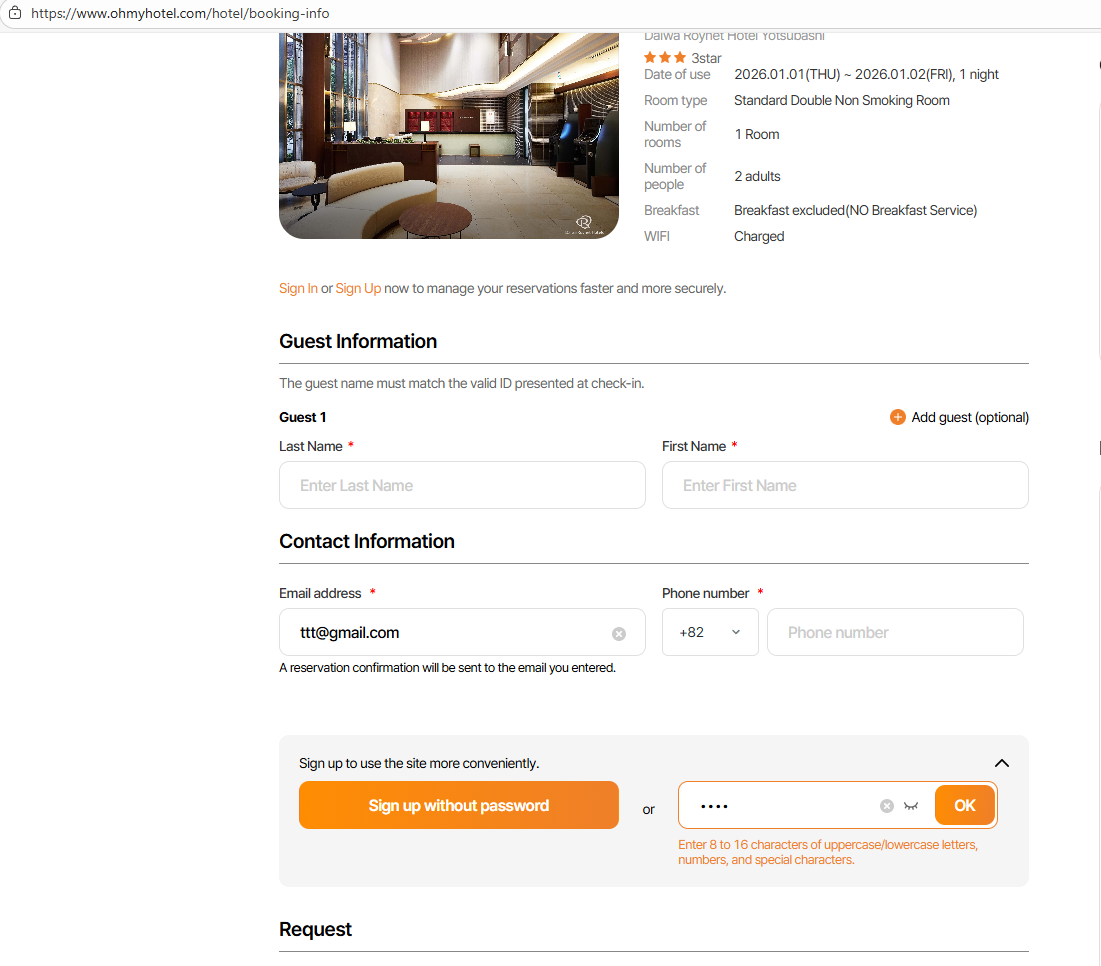Viewport: 1101px width, 966px height.
Task: Click the orange plus icon beside Add guest
Action: pos(898,417)
